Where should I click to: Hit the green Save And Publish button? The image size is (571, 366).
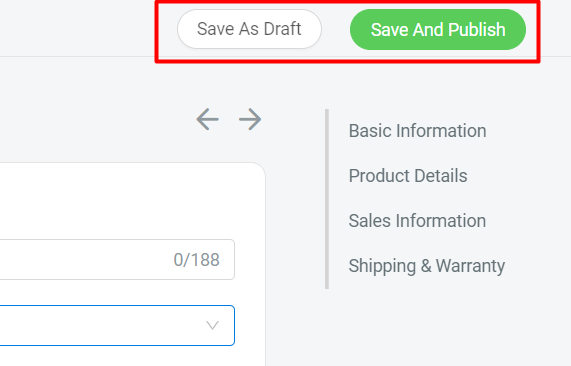coord(438,29)
